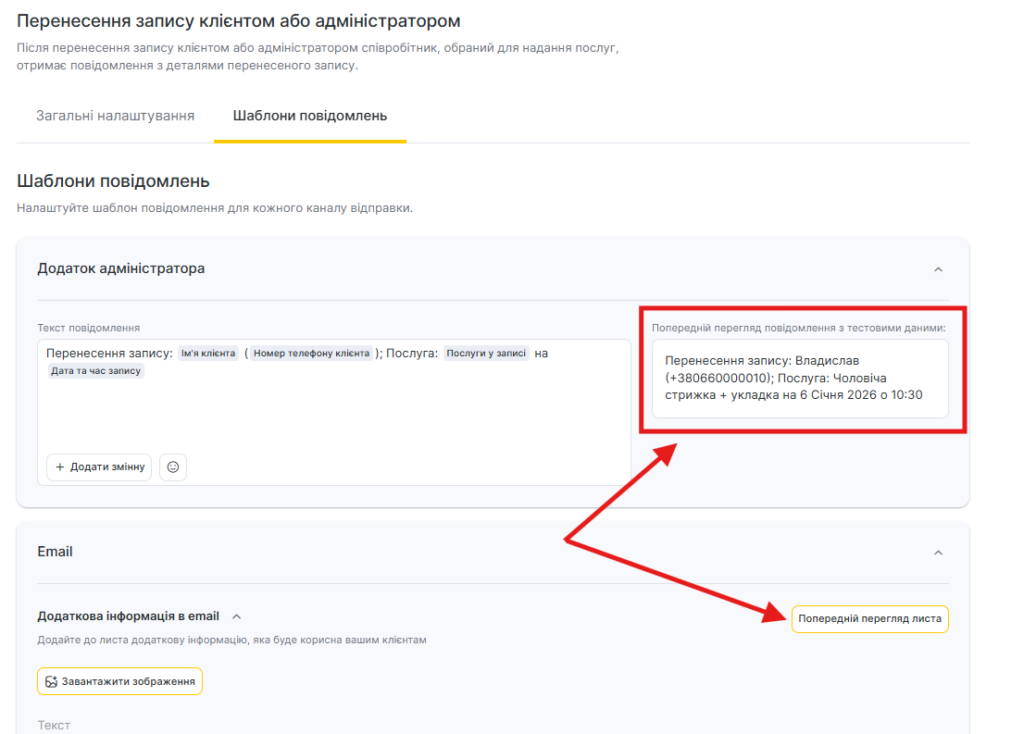Switch to Загальні налаштування tab
The height and width of the screenshot is (734, 1024).
(115, 116)
